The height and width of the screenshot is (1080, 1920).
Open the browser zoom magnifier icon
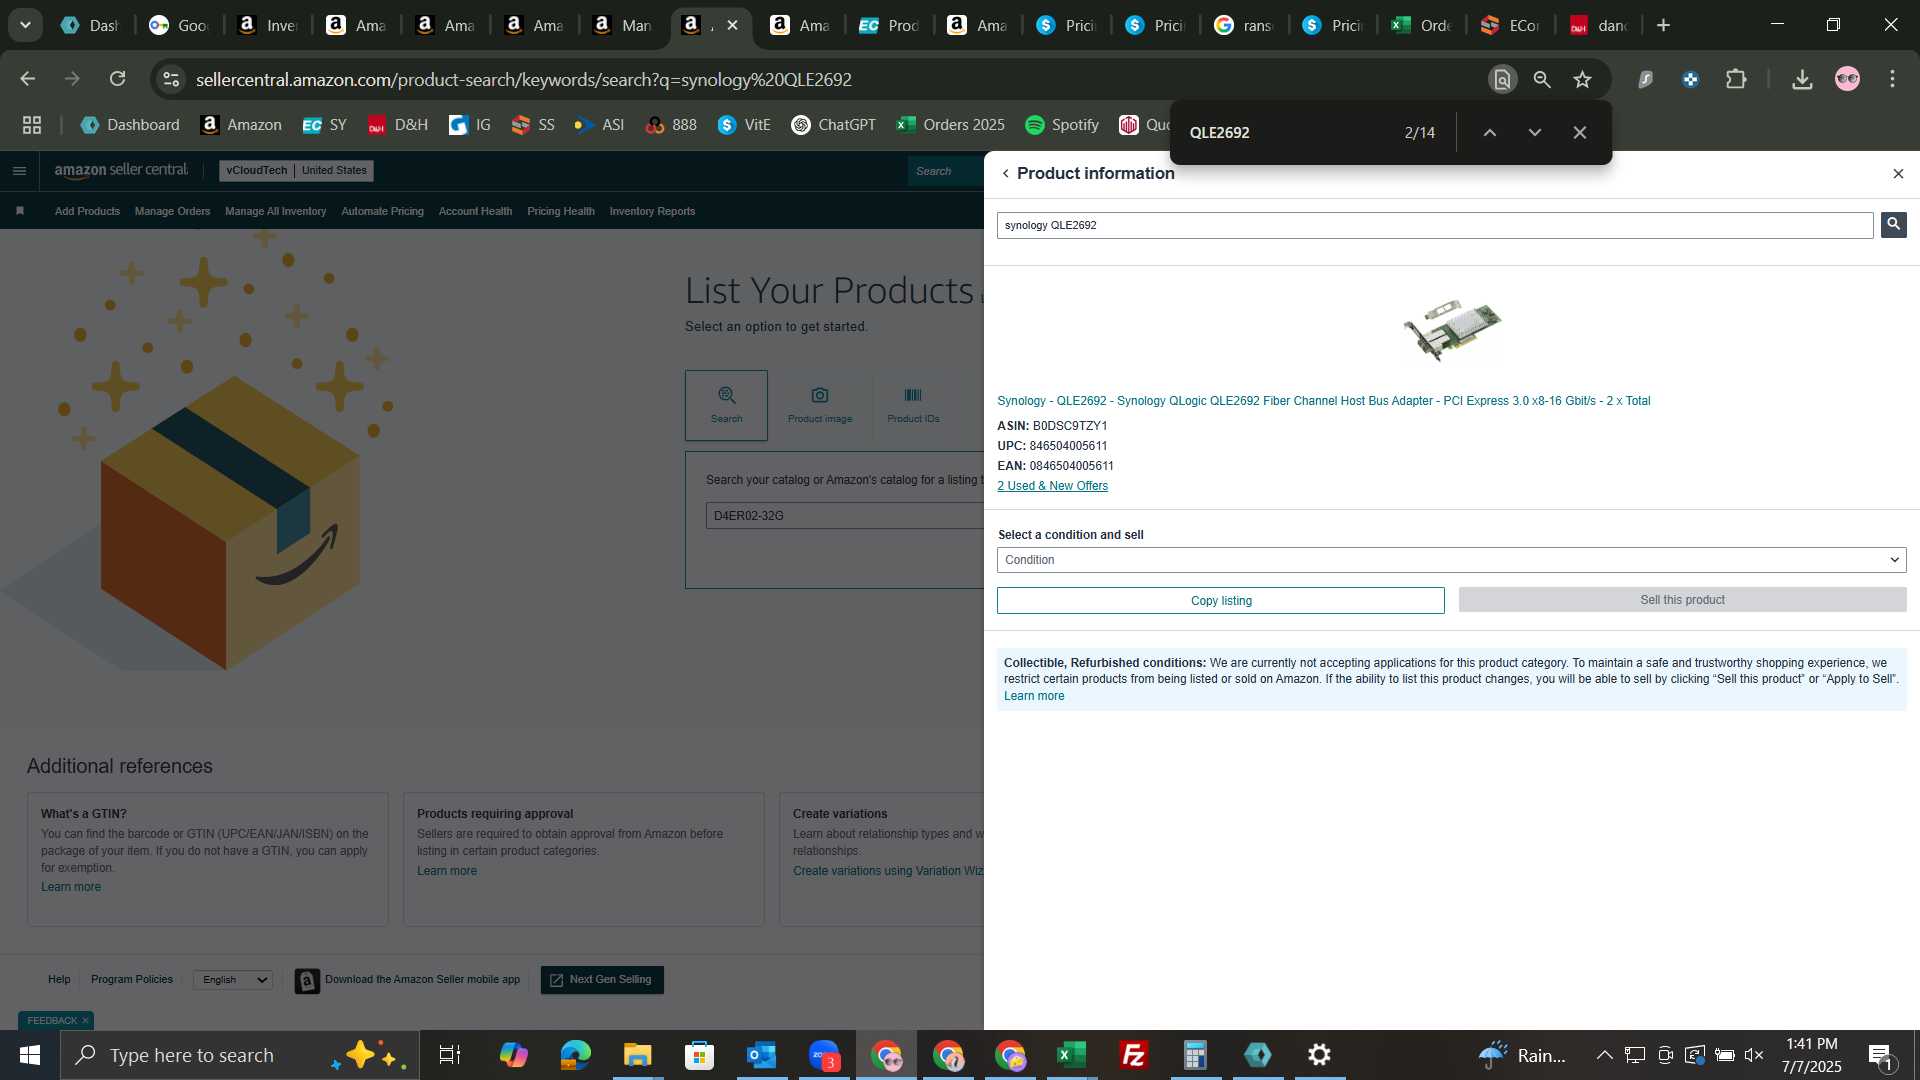click(1542, 79)
